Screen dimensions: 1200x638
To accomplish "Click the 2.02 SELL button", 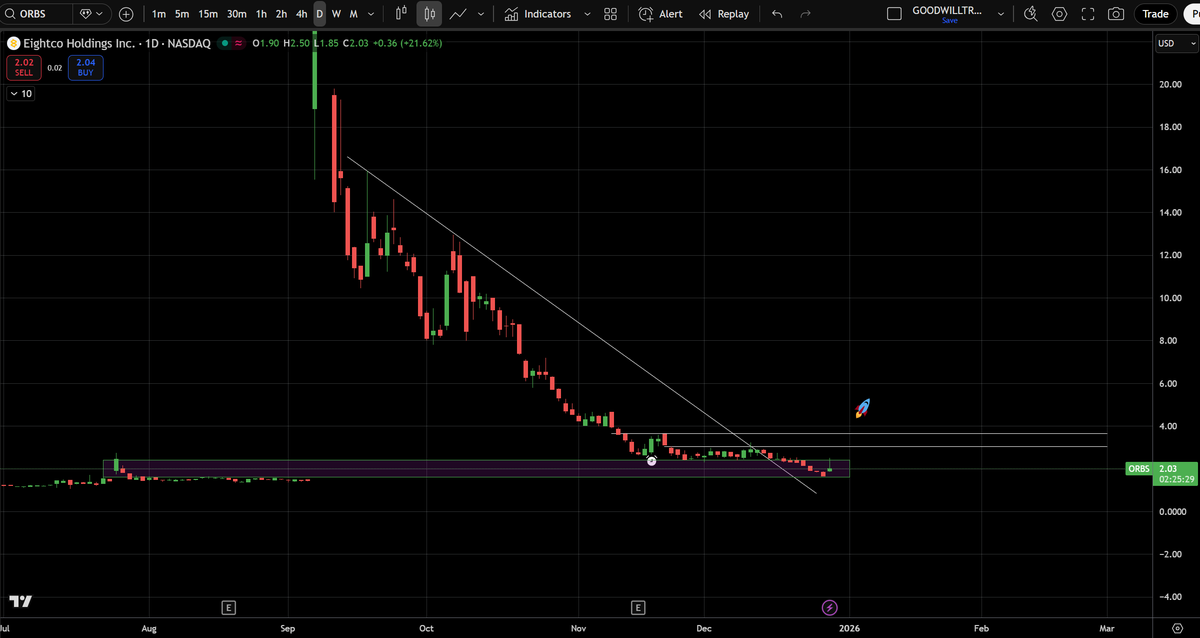I will point(22,67).
